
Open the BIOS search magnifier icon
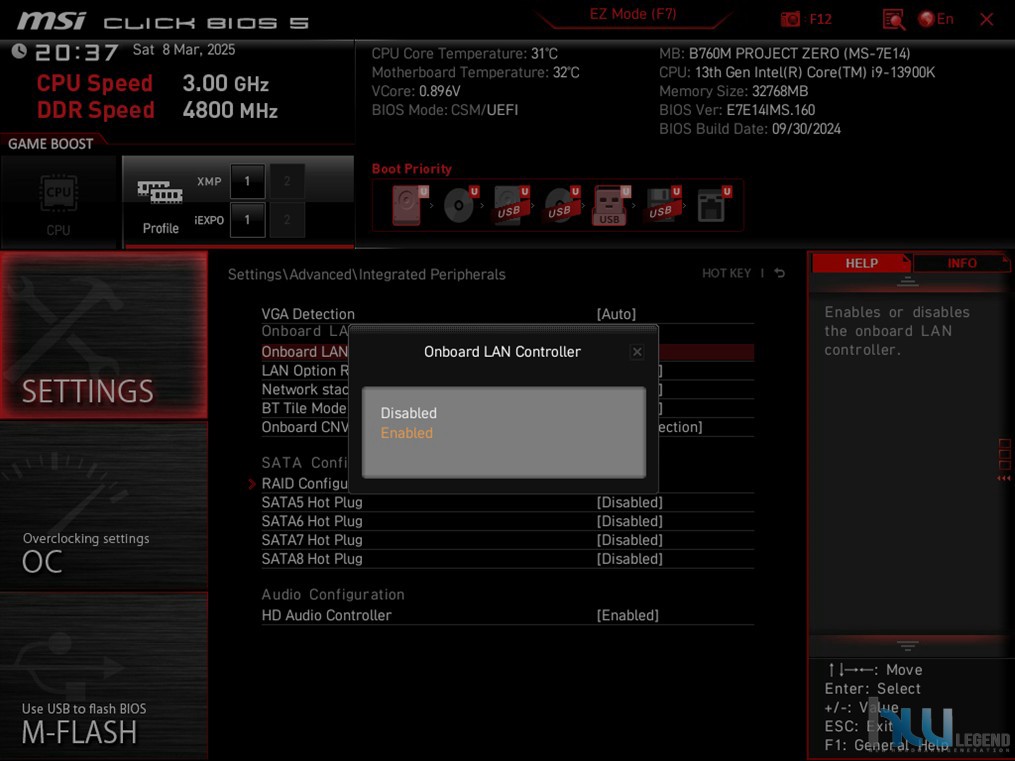point(893,19)
